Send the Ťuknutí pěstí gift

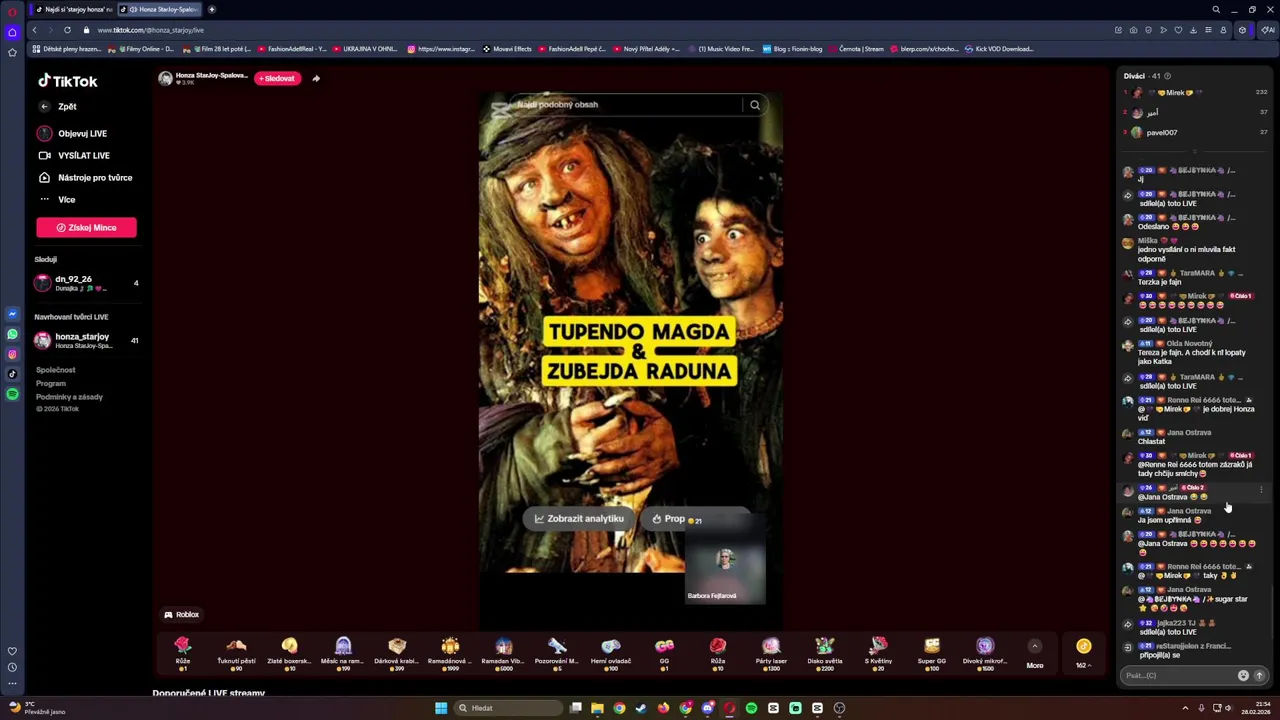(236, 653)
